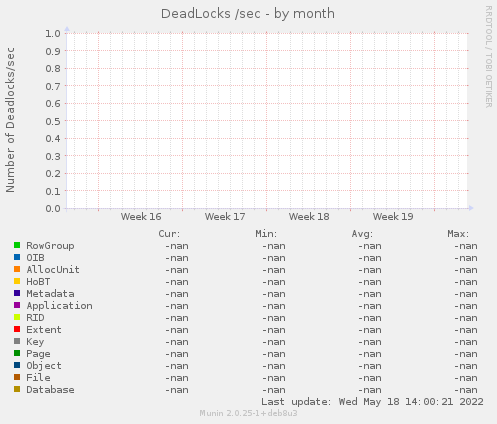Select the Object legend label
The image size is (497, 424).
44,366
